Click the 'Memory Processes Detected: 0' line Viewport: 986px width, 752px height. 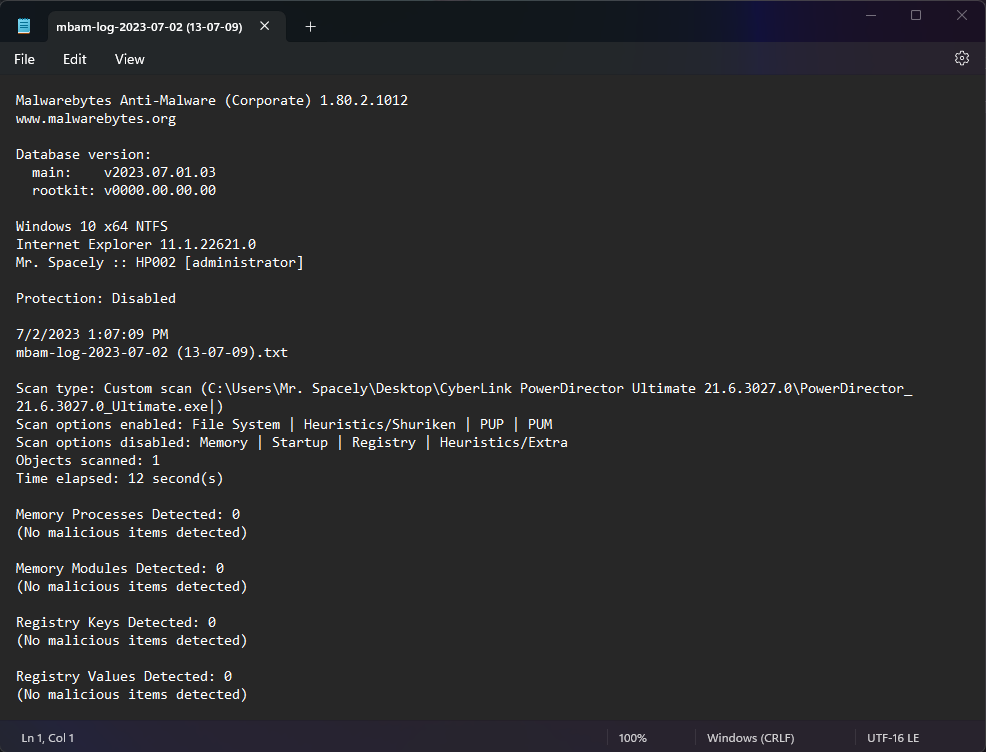tap(128, 514)
